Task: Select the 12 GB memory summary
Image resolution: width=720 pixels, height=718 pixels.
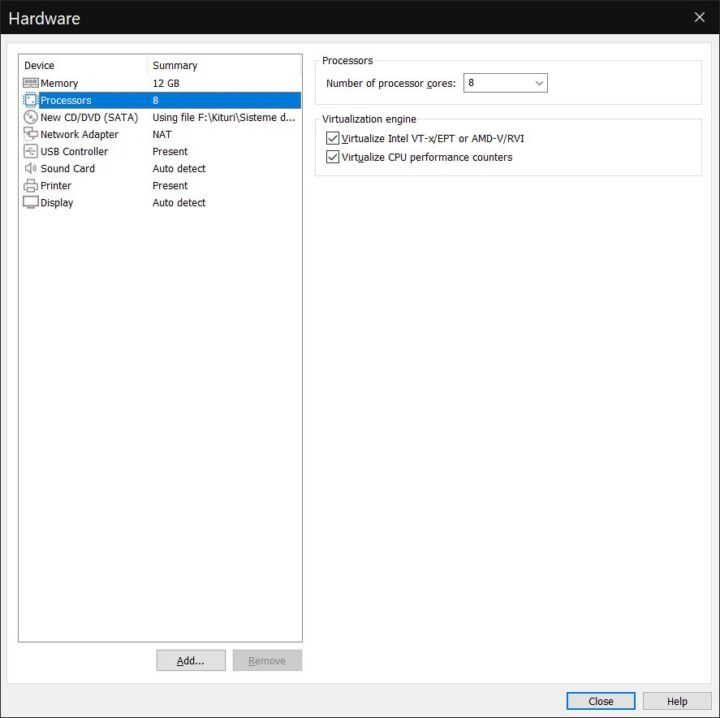Action: point(166,83)
